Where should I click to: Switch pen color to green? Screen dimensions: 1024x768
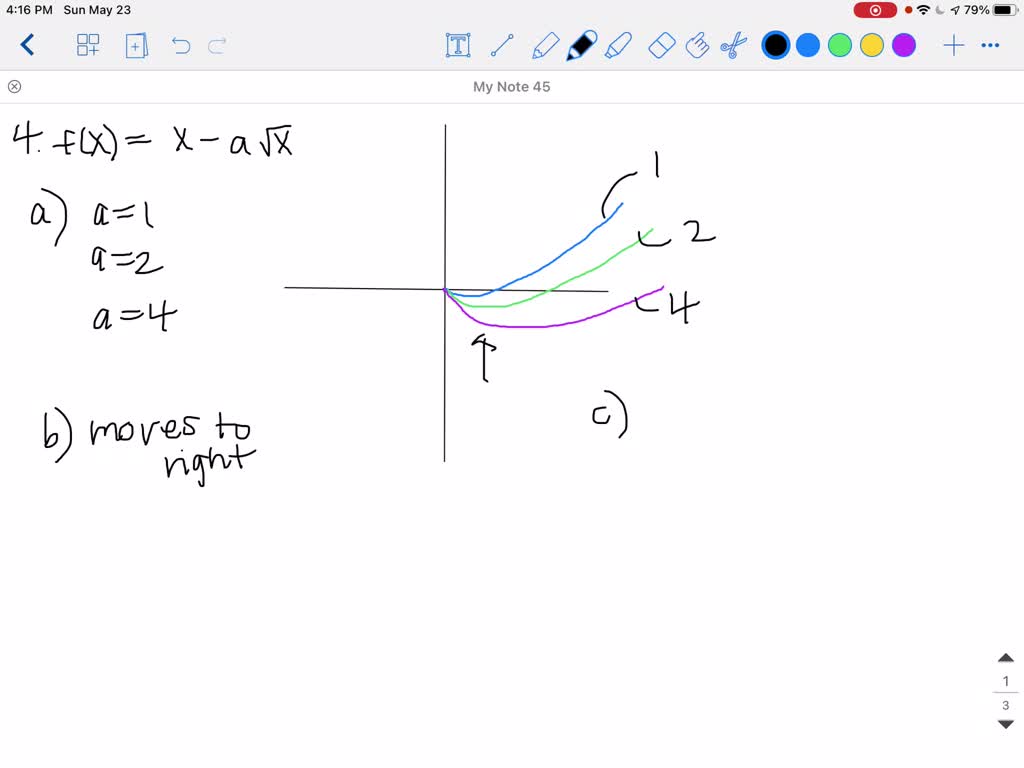coord(839,45)
